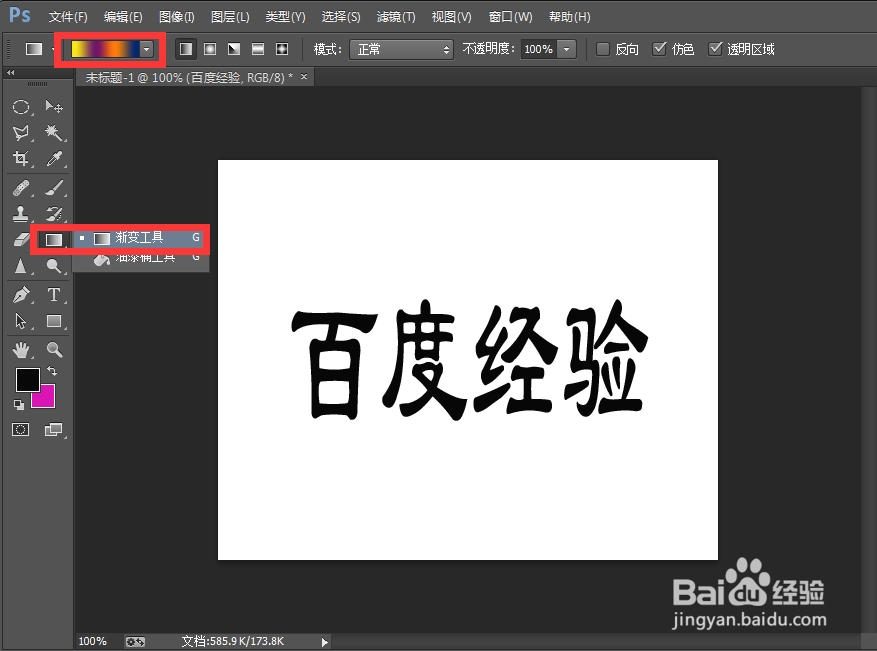Open the 图层(L) menu

pyautogui.click(x=230, y=17)
